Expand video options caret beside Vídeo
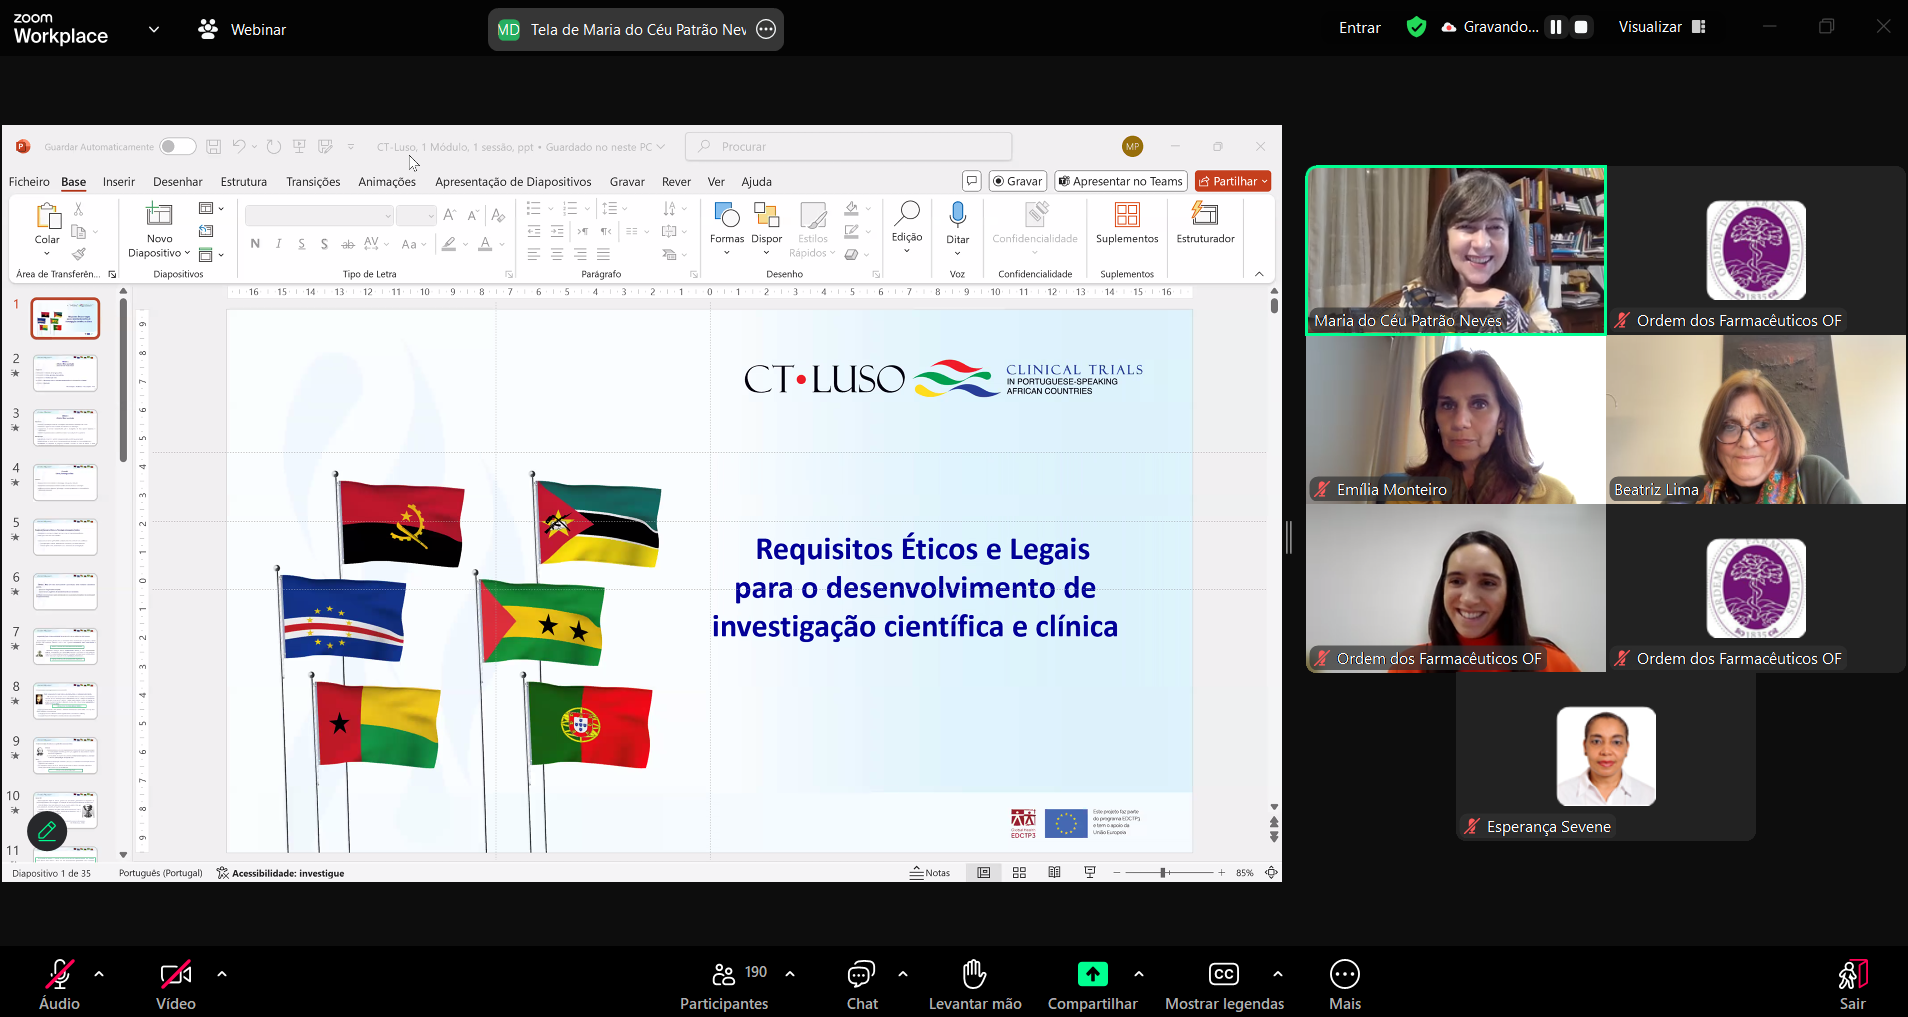 tap(222, 973)
